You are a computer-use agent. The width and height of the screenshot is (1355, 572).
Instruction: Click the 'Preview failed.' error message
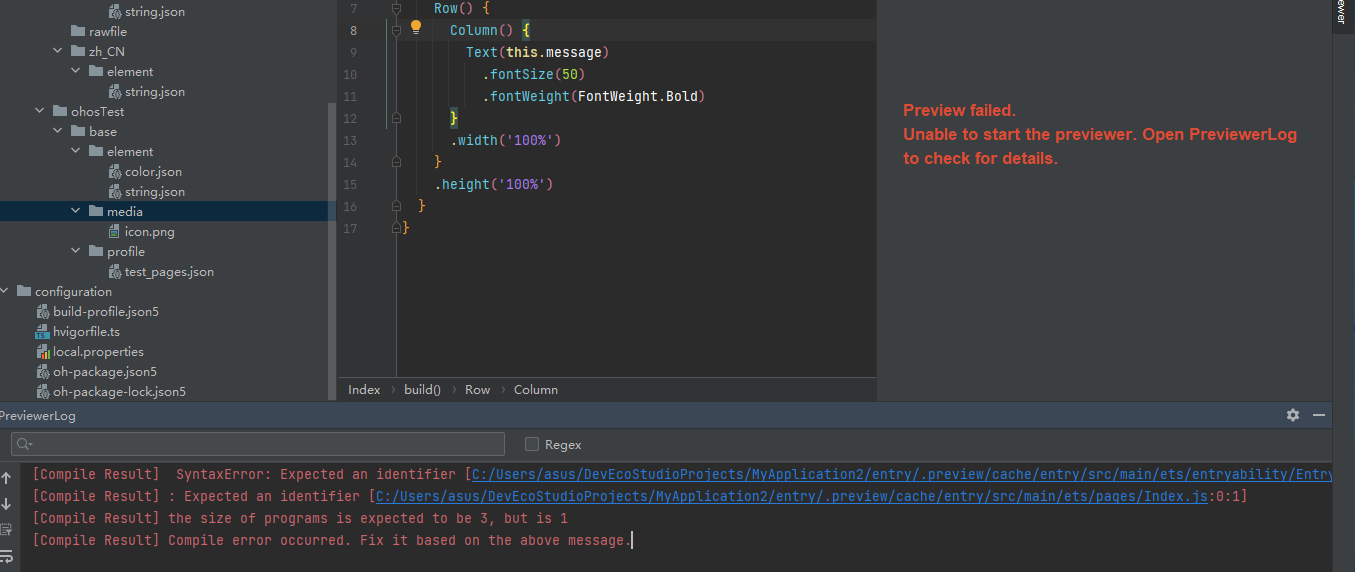tap(959, 110)
